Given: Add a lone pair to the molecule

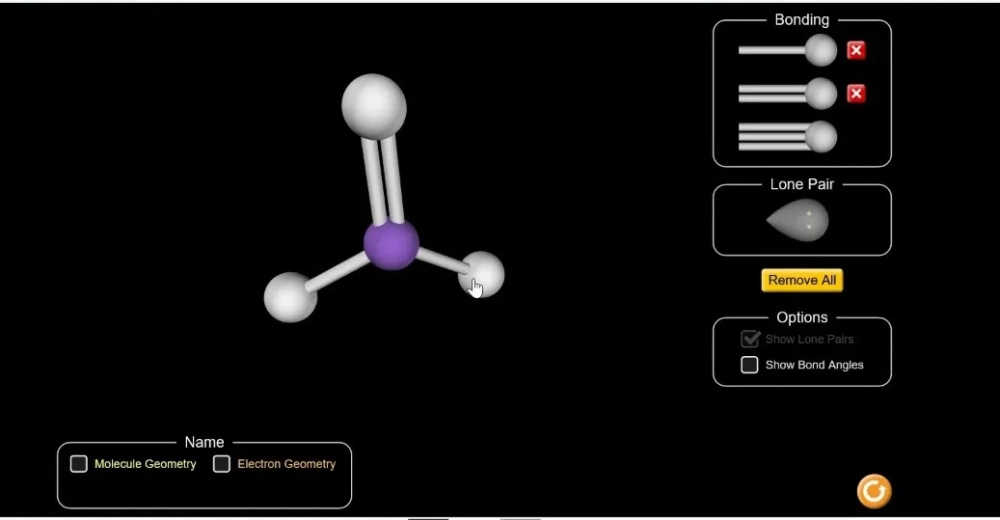Looking at the screenshot, I should point(798,220).
